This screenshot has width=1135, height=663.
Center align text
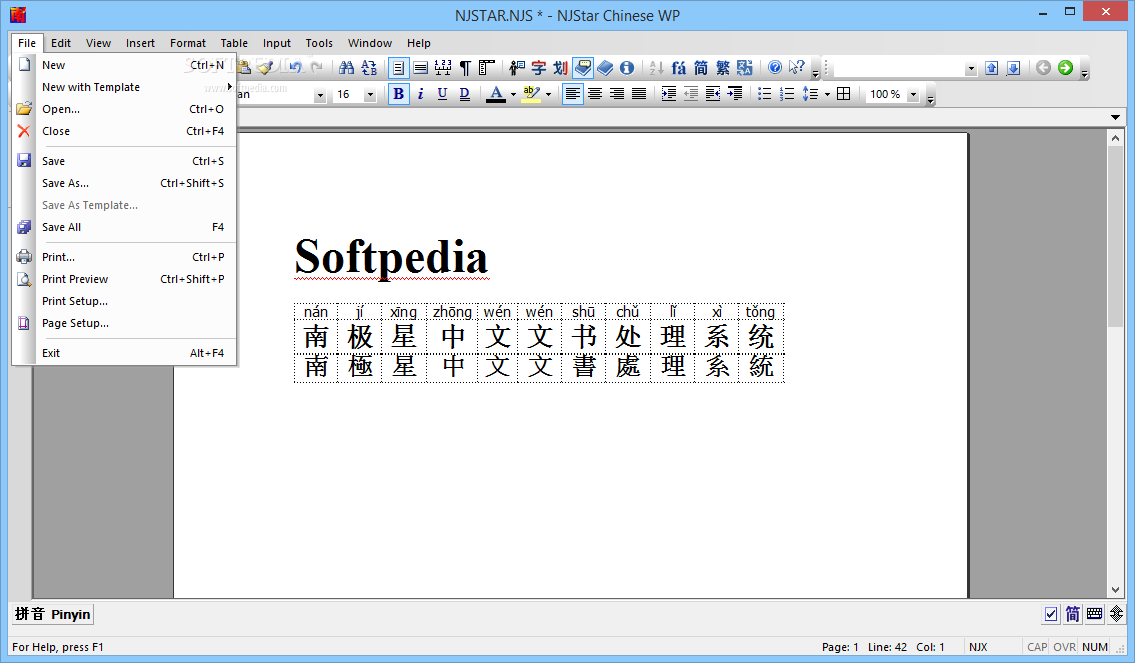[595, 94]
